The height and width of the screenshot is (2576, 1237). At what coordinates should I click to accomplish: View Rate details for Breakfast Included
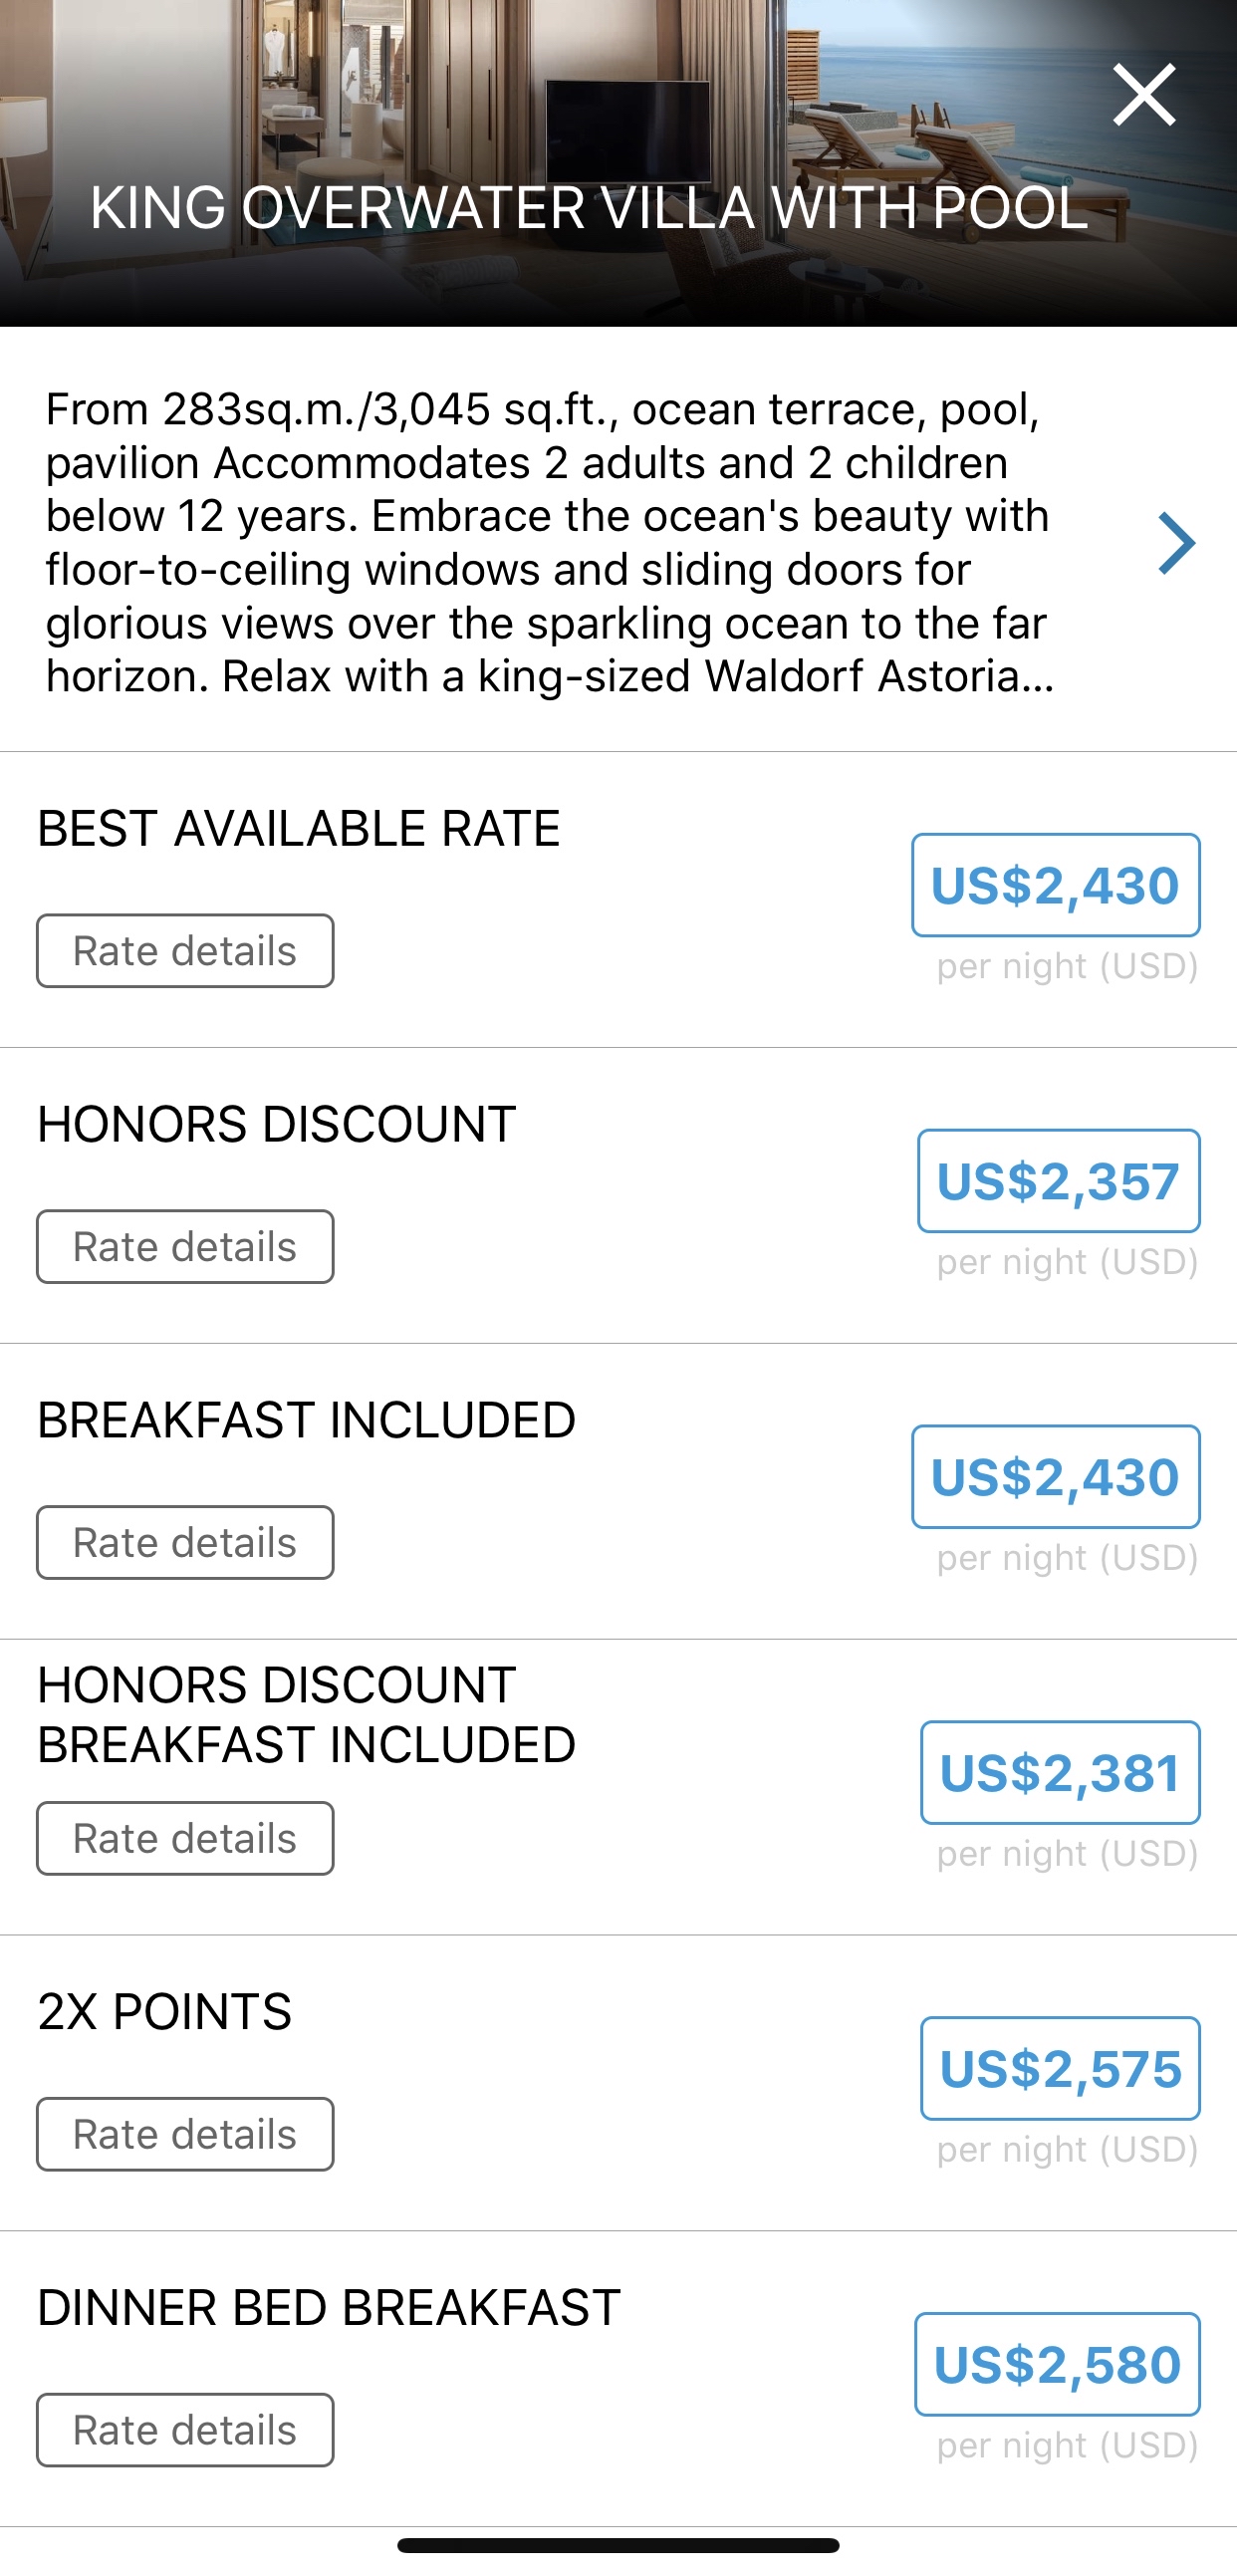tap(185, 1542)
